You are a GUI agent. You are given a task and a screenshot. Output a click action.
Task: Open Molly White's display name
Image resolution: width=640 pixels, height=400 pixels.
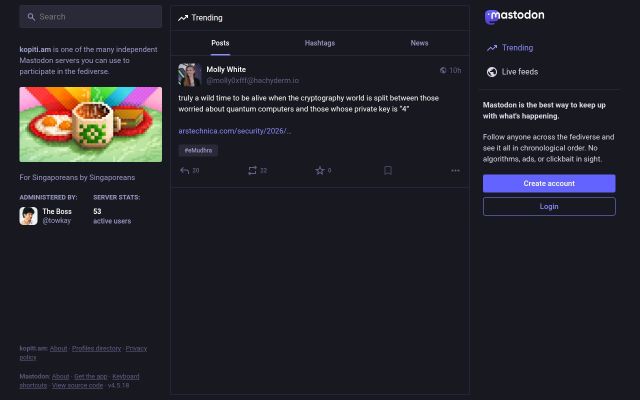(x=226, y=69)
